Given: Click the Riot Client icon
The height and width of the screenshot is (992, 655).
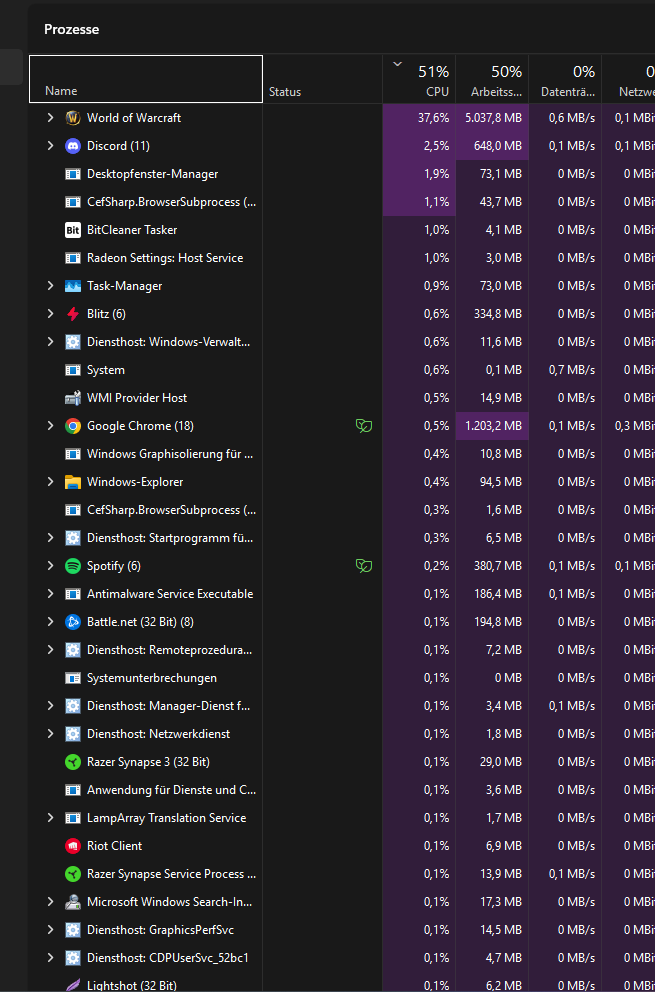Looking at the screenshot, I should pos(73,846).
